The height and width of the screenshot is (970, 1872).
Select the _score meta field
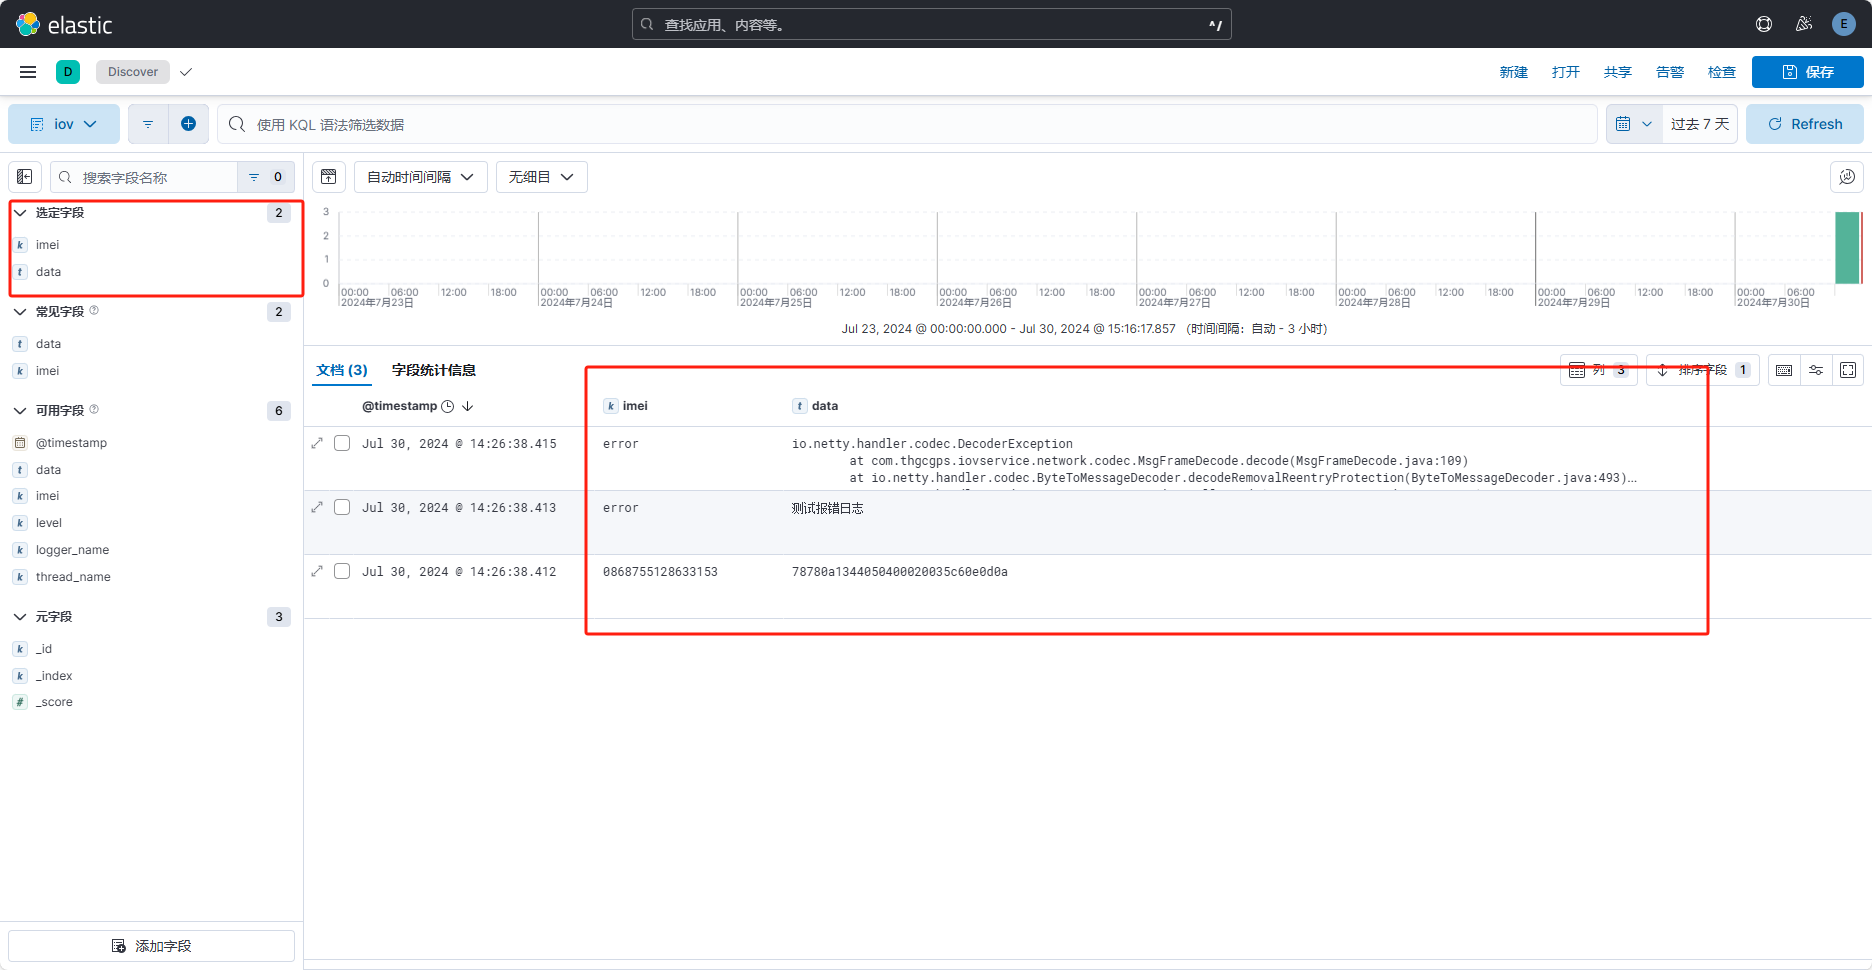tap(54, 702)
